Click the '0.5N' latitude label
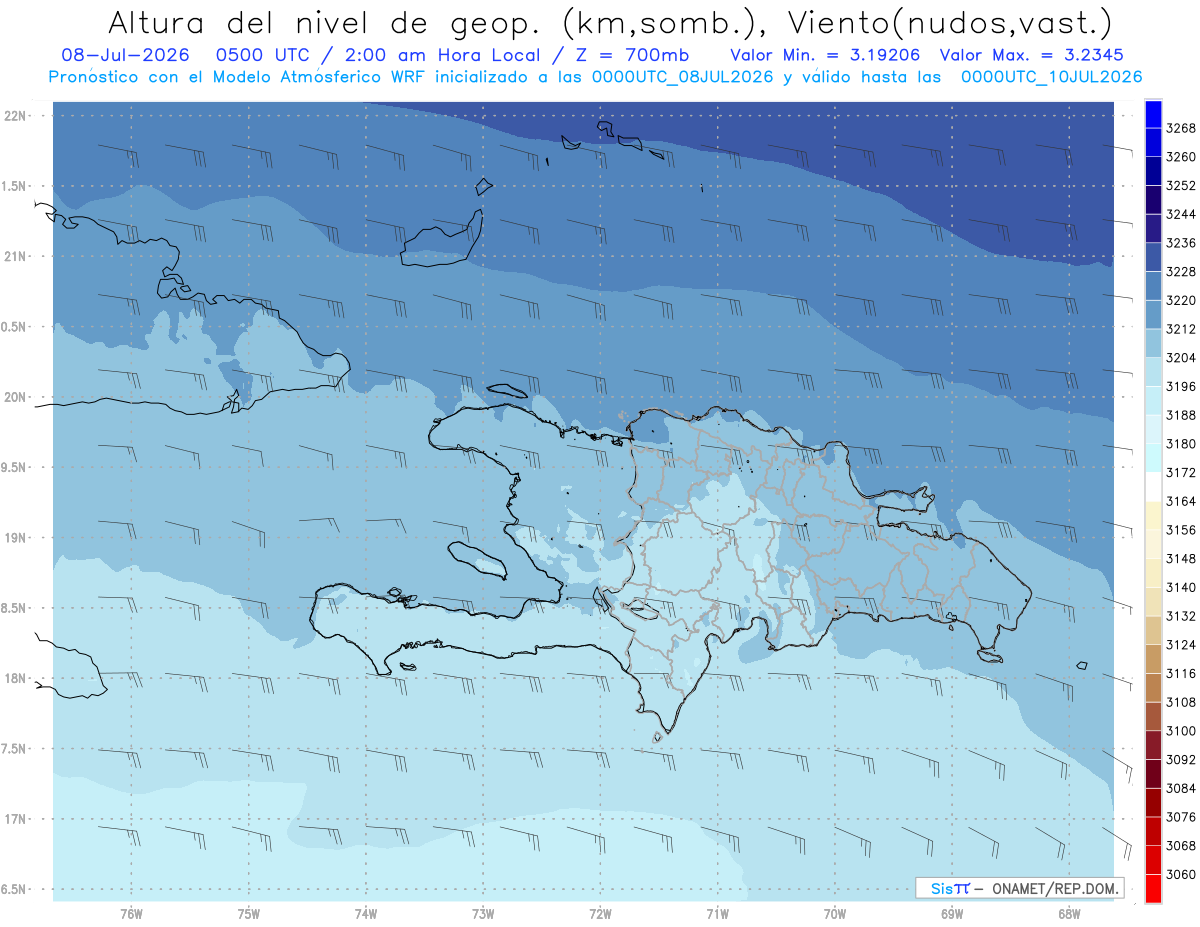 (14, 327)
